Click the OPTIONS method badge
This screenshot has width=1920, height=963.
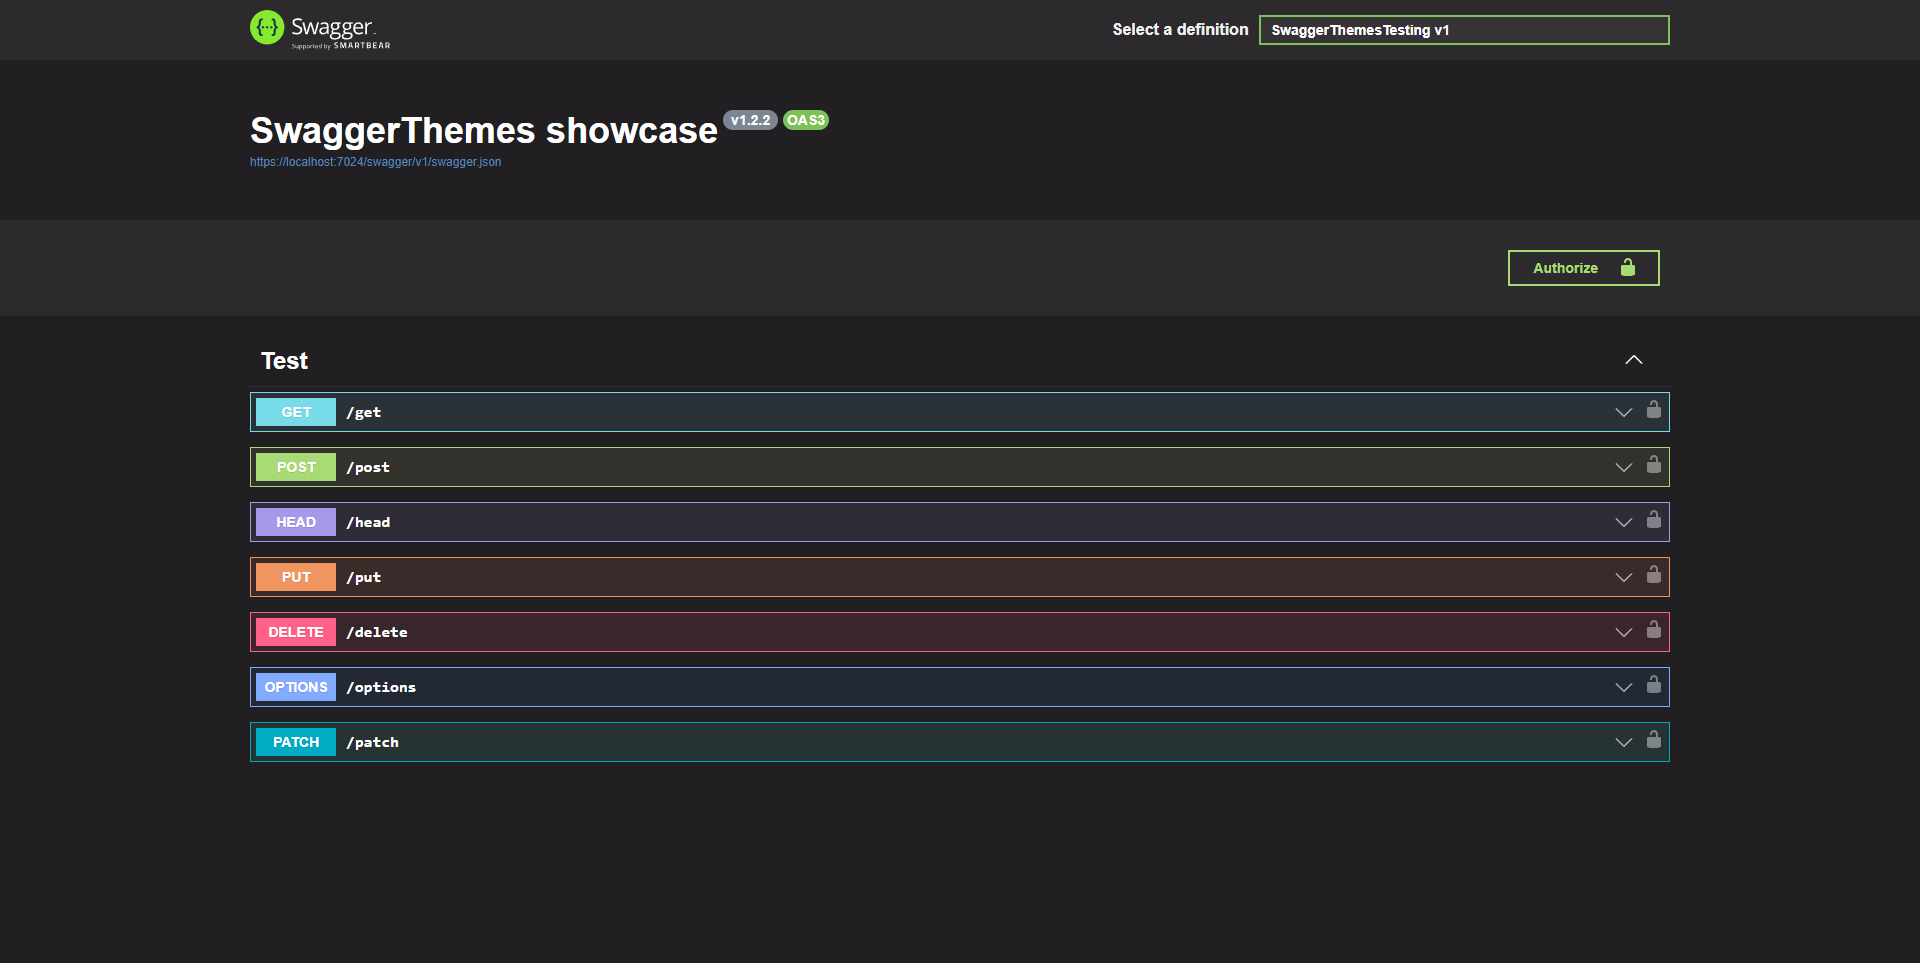[296, 687]
